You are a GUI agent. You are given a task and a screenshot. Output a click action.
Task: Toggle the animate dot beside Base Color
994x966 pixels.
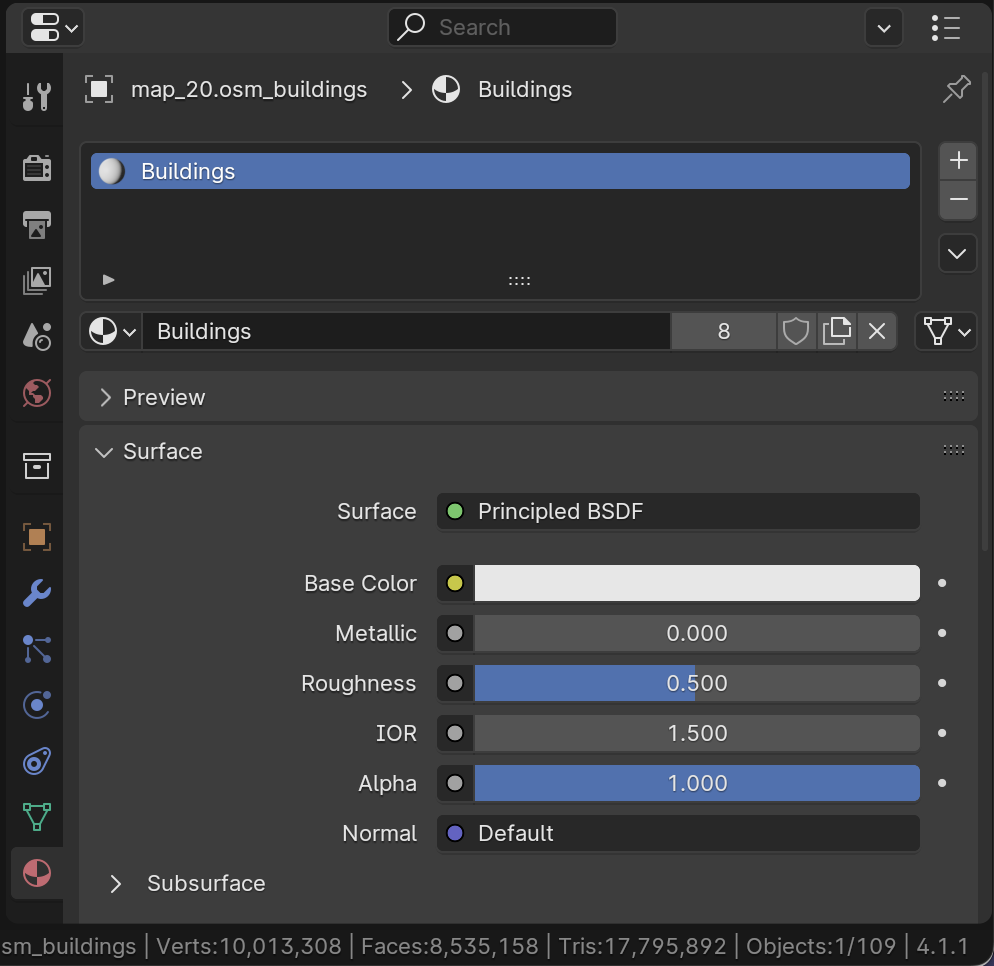pos(942,583)
